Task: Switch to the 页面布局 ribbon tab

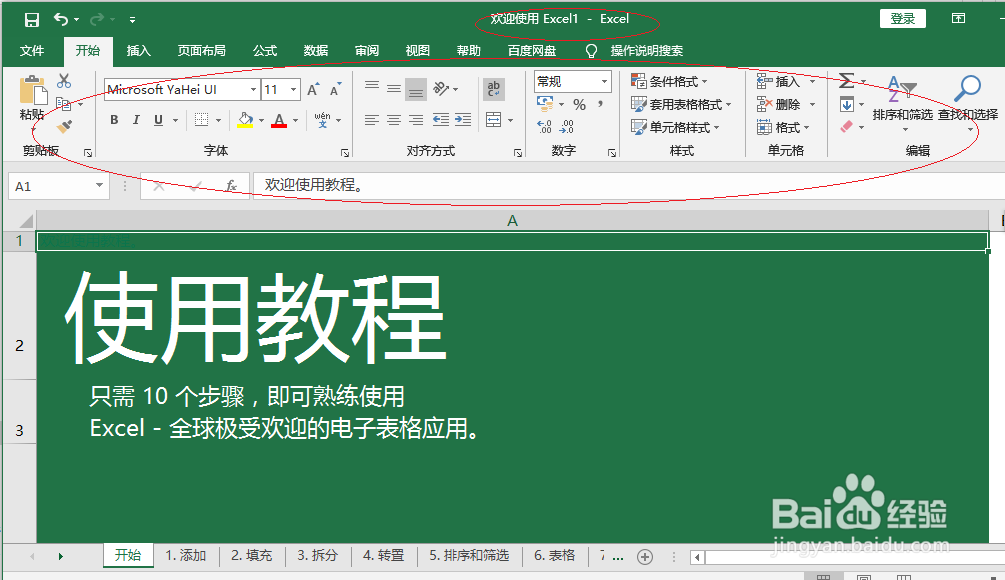Action: [x=201, y=51]
